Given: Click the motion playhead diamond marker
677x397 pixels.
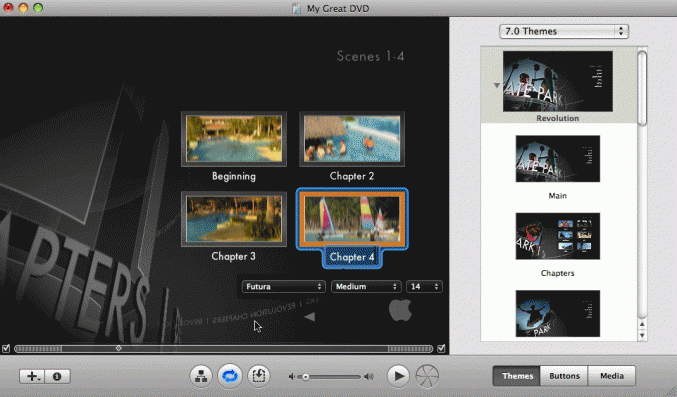Looking at the screenshot, I should (118, 348).
